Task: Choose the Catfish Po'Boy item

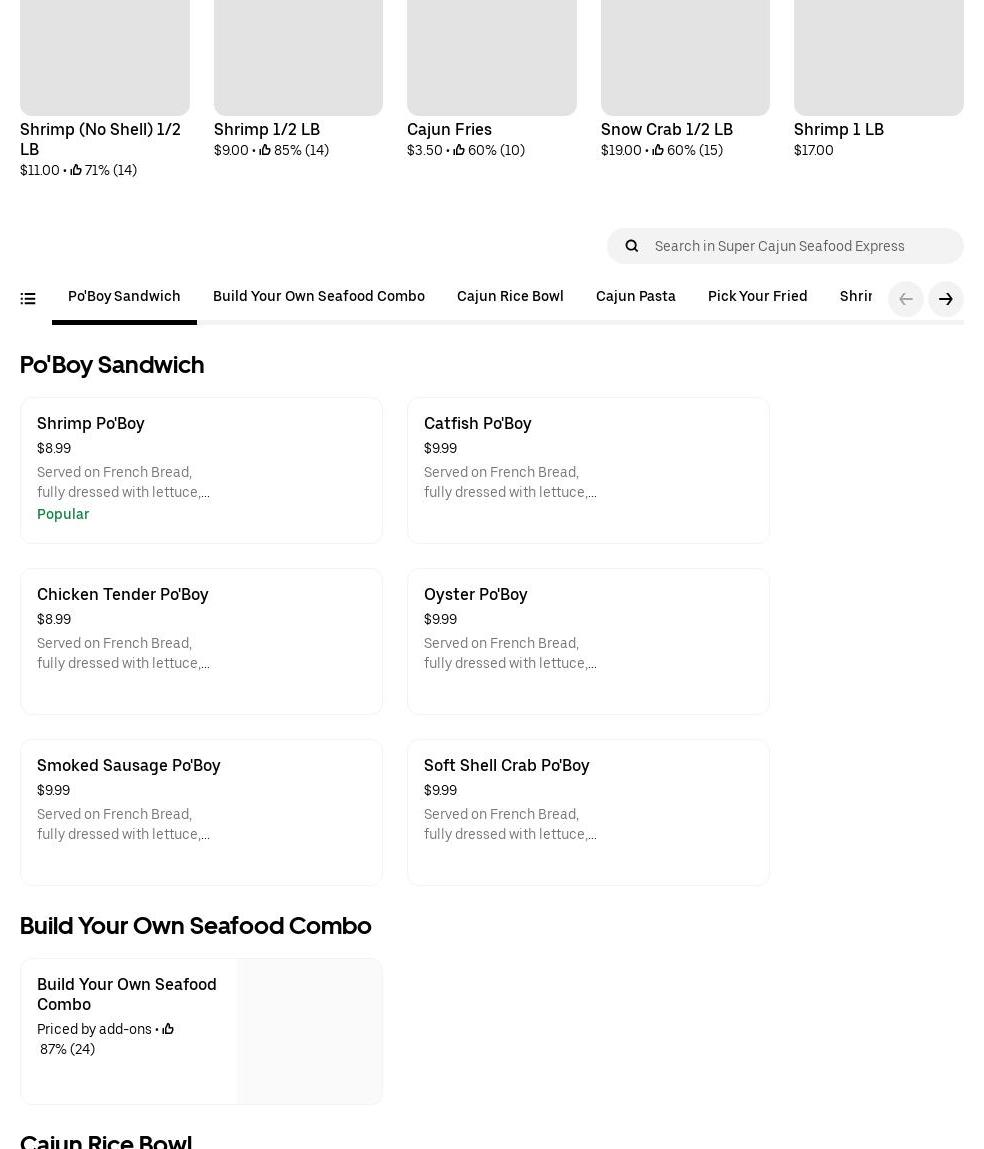Action: point(588,470)
